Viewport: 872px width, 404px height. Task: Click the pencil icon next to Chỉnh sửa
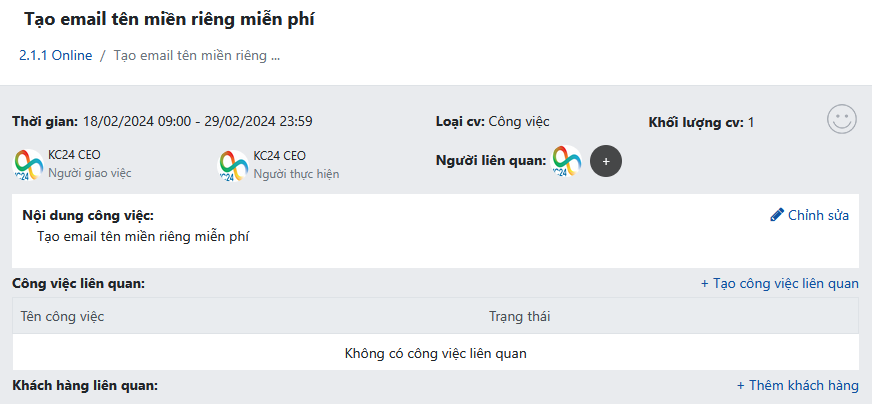[777, 215]
